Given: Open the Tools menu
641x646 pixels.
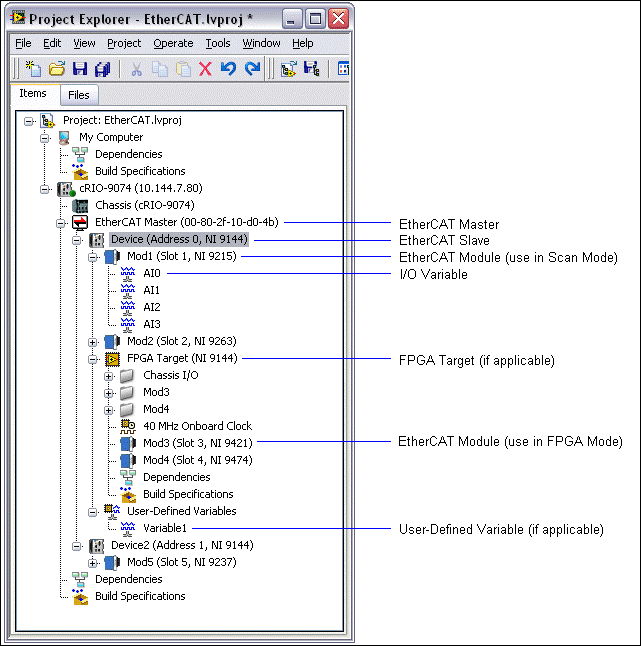Looking at the screenshot, I should (218, 43).
